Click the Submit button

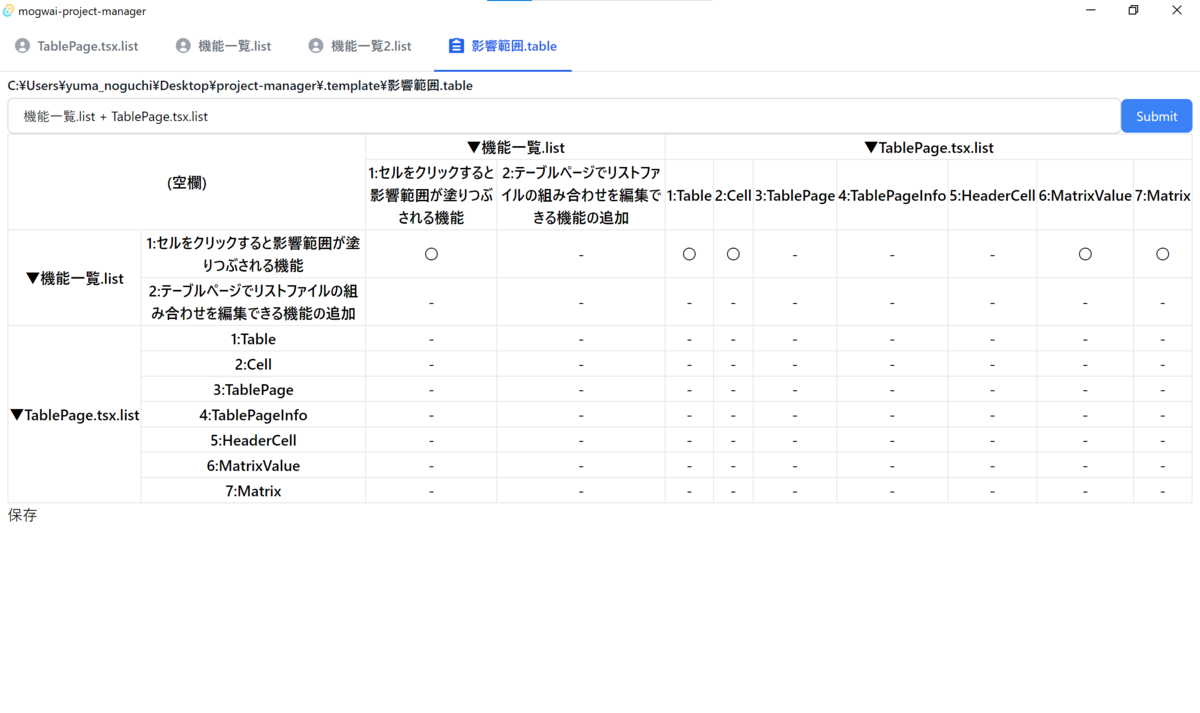point(1156,116)
